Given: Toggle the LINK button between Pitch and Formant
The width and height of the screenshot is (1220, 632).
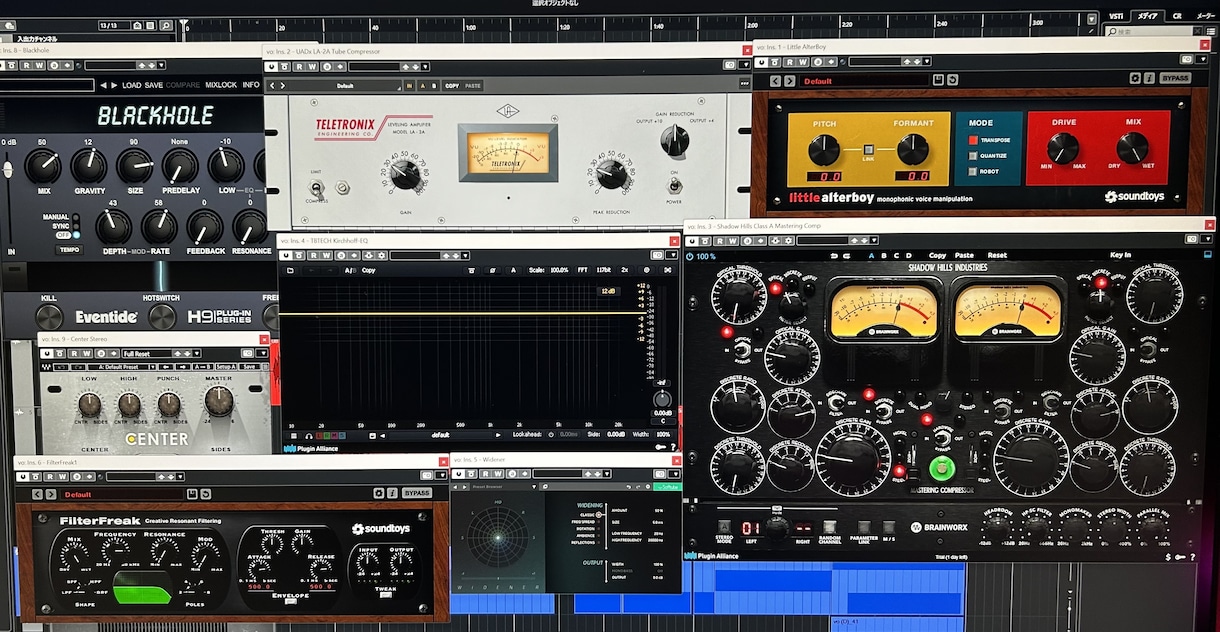Looking at the screenshot, I should (868, 150).
